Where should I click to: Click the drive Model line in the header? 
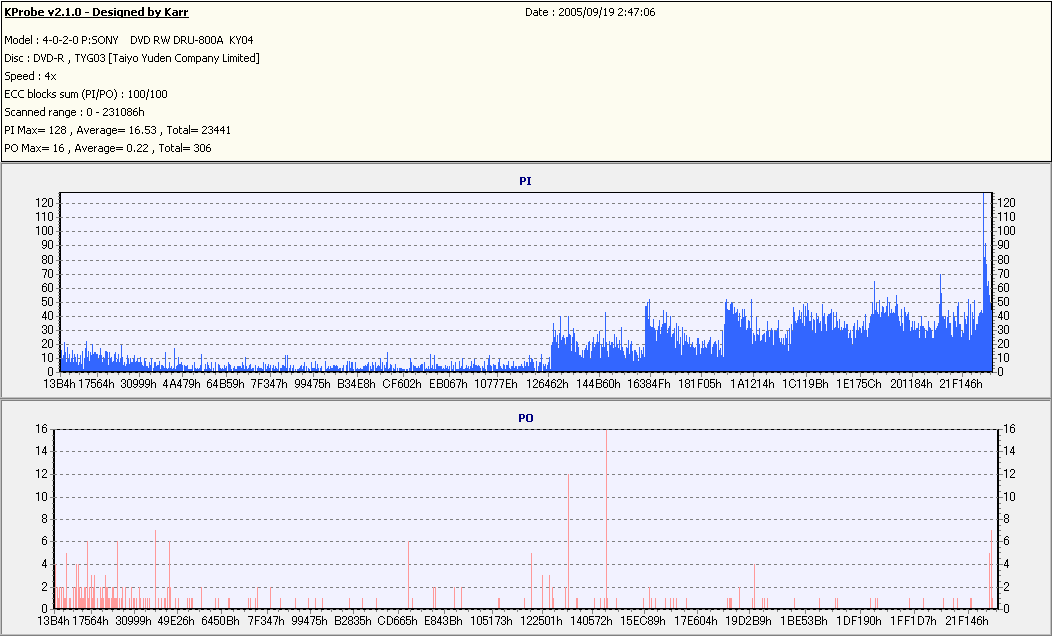(x=128, y=40)
